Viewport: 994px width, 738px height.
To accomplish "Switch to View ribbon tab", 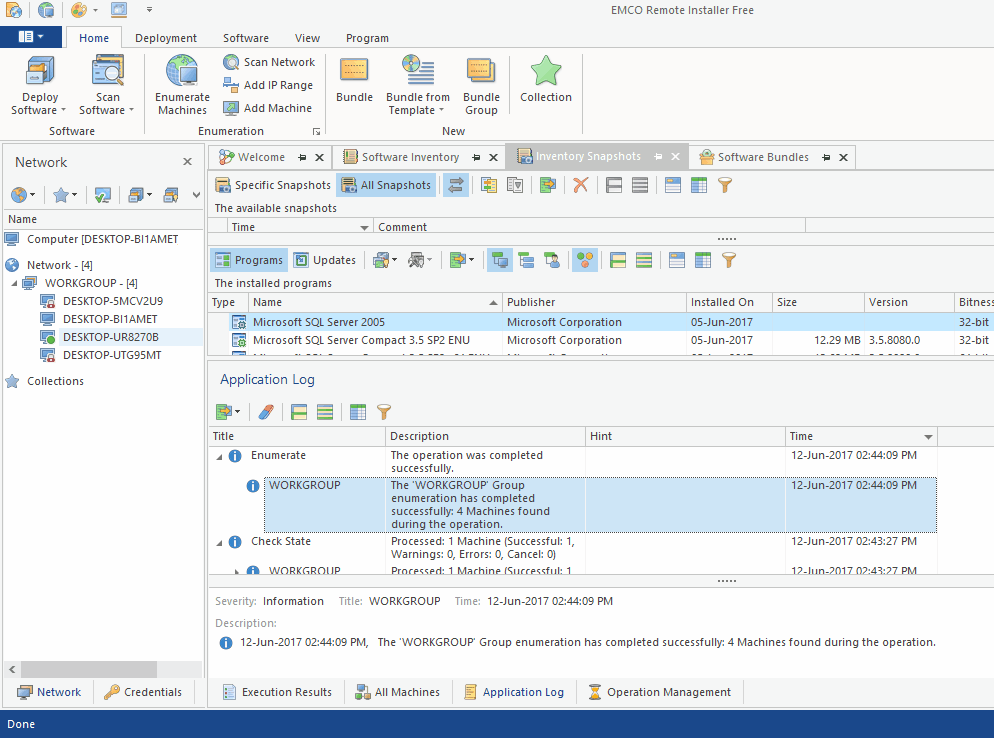I will click(307, 38).
